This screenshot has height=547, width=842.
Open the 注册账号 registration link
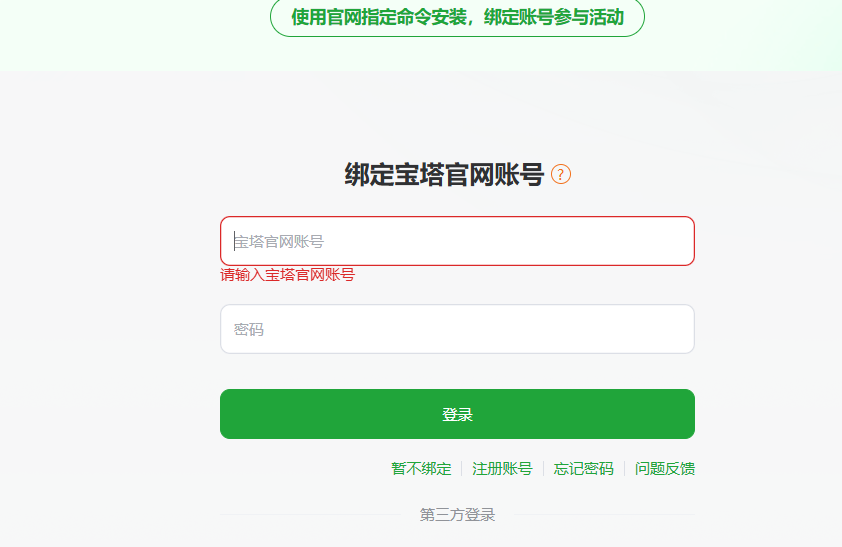pos(502,469)
